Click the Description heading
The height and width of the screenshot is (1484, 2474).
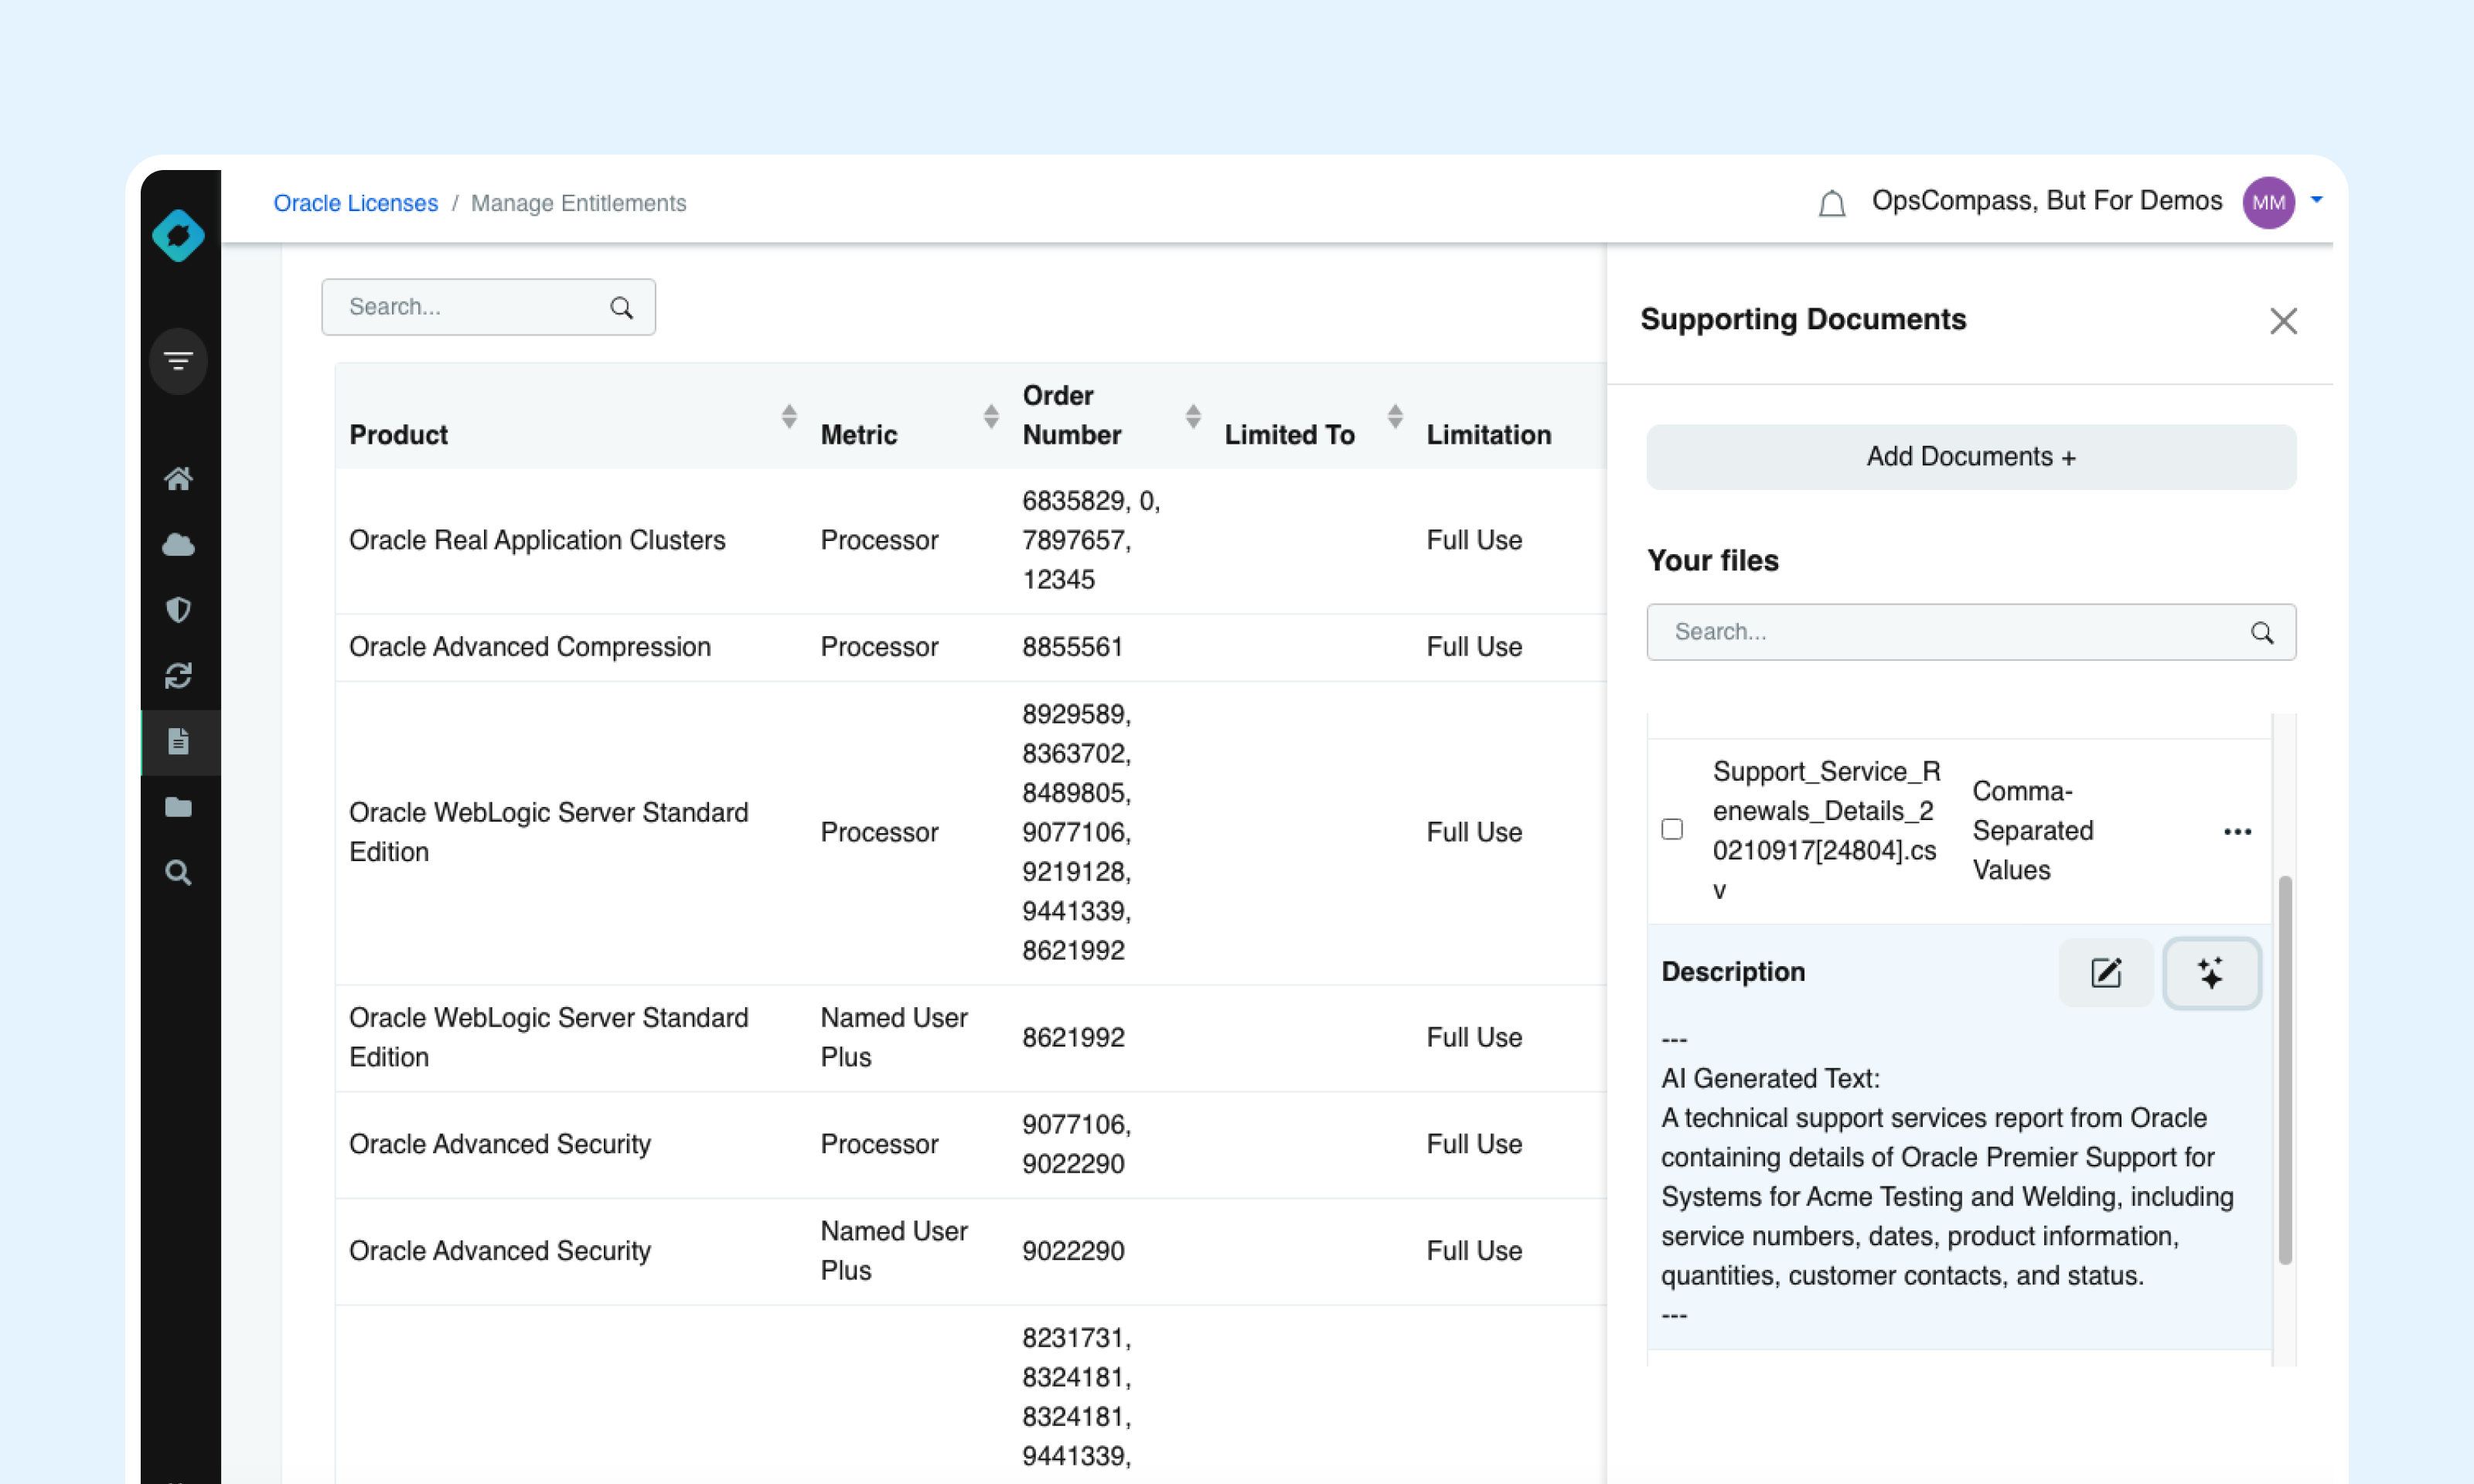[x=1733, y=972]
